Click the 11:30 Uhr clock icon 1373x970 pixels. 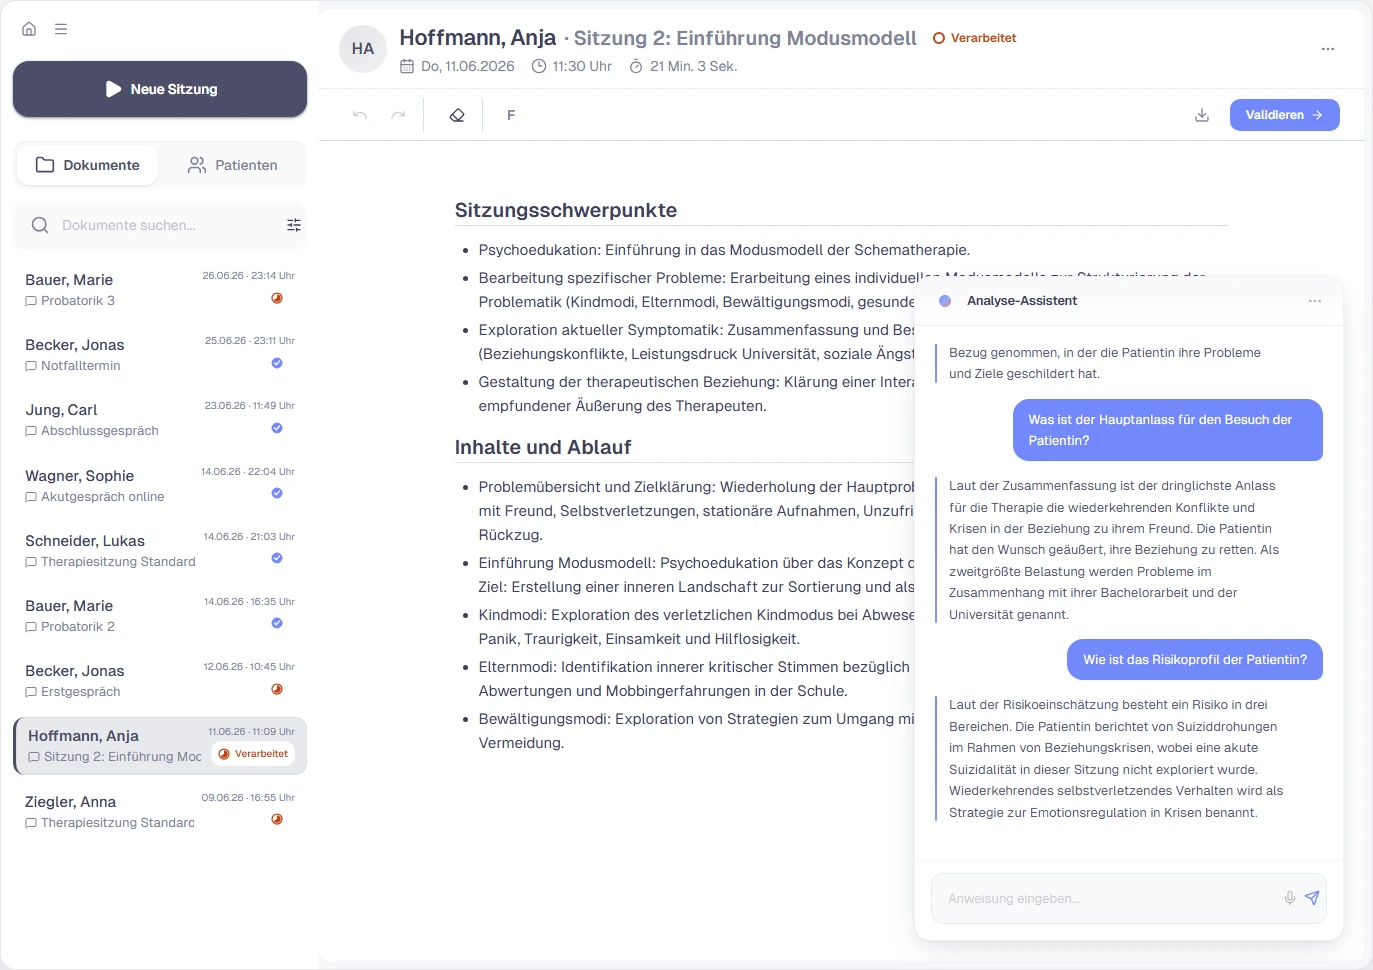539,66
